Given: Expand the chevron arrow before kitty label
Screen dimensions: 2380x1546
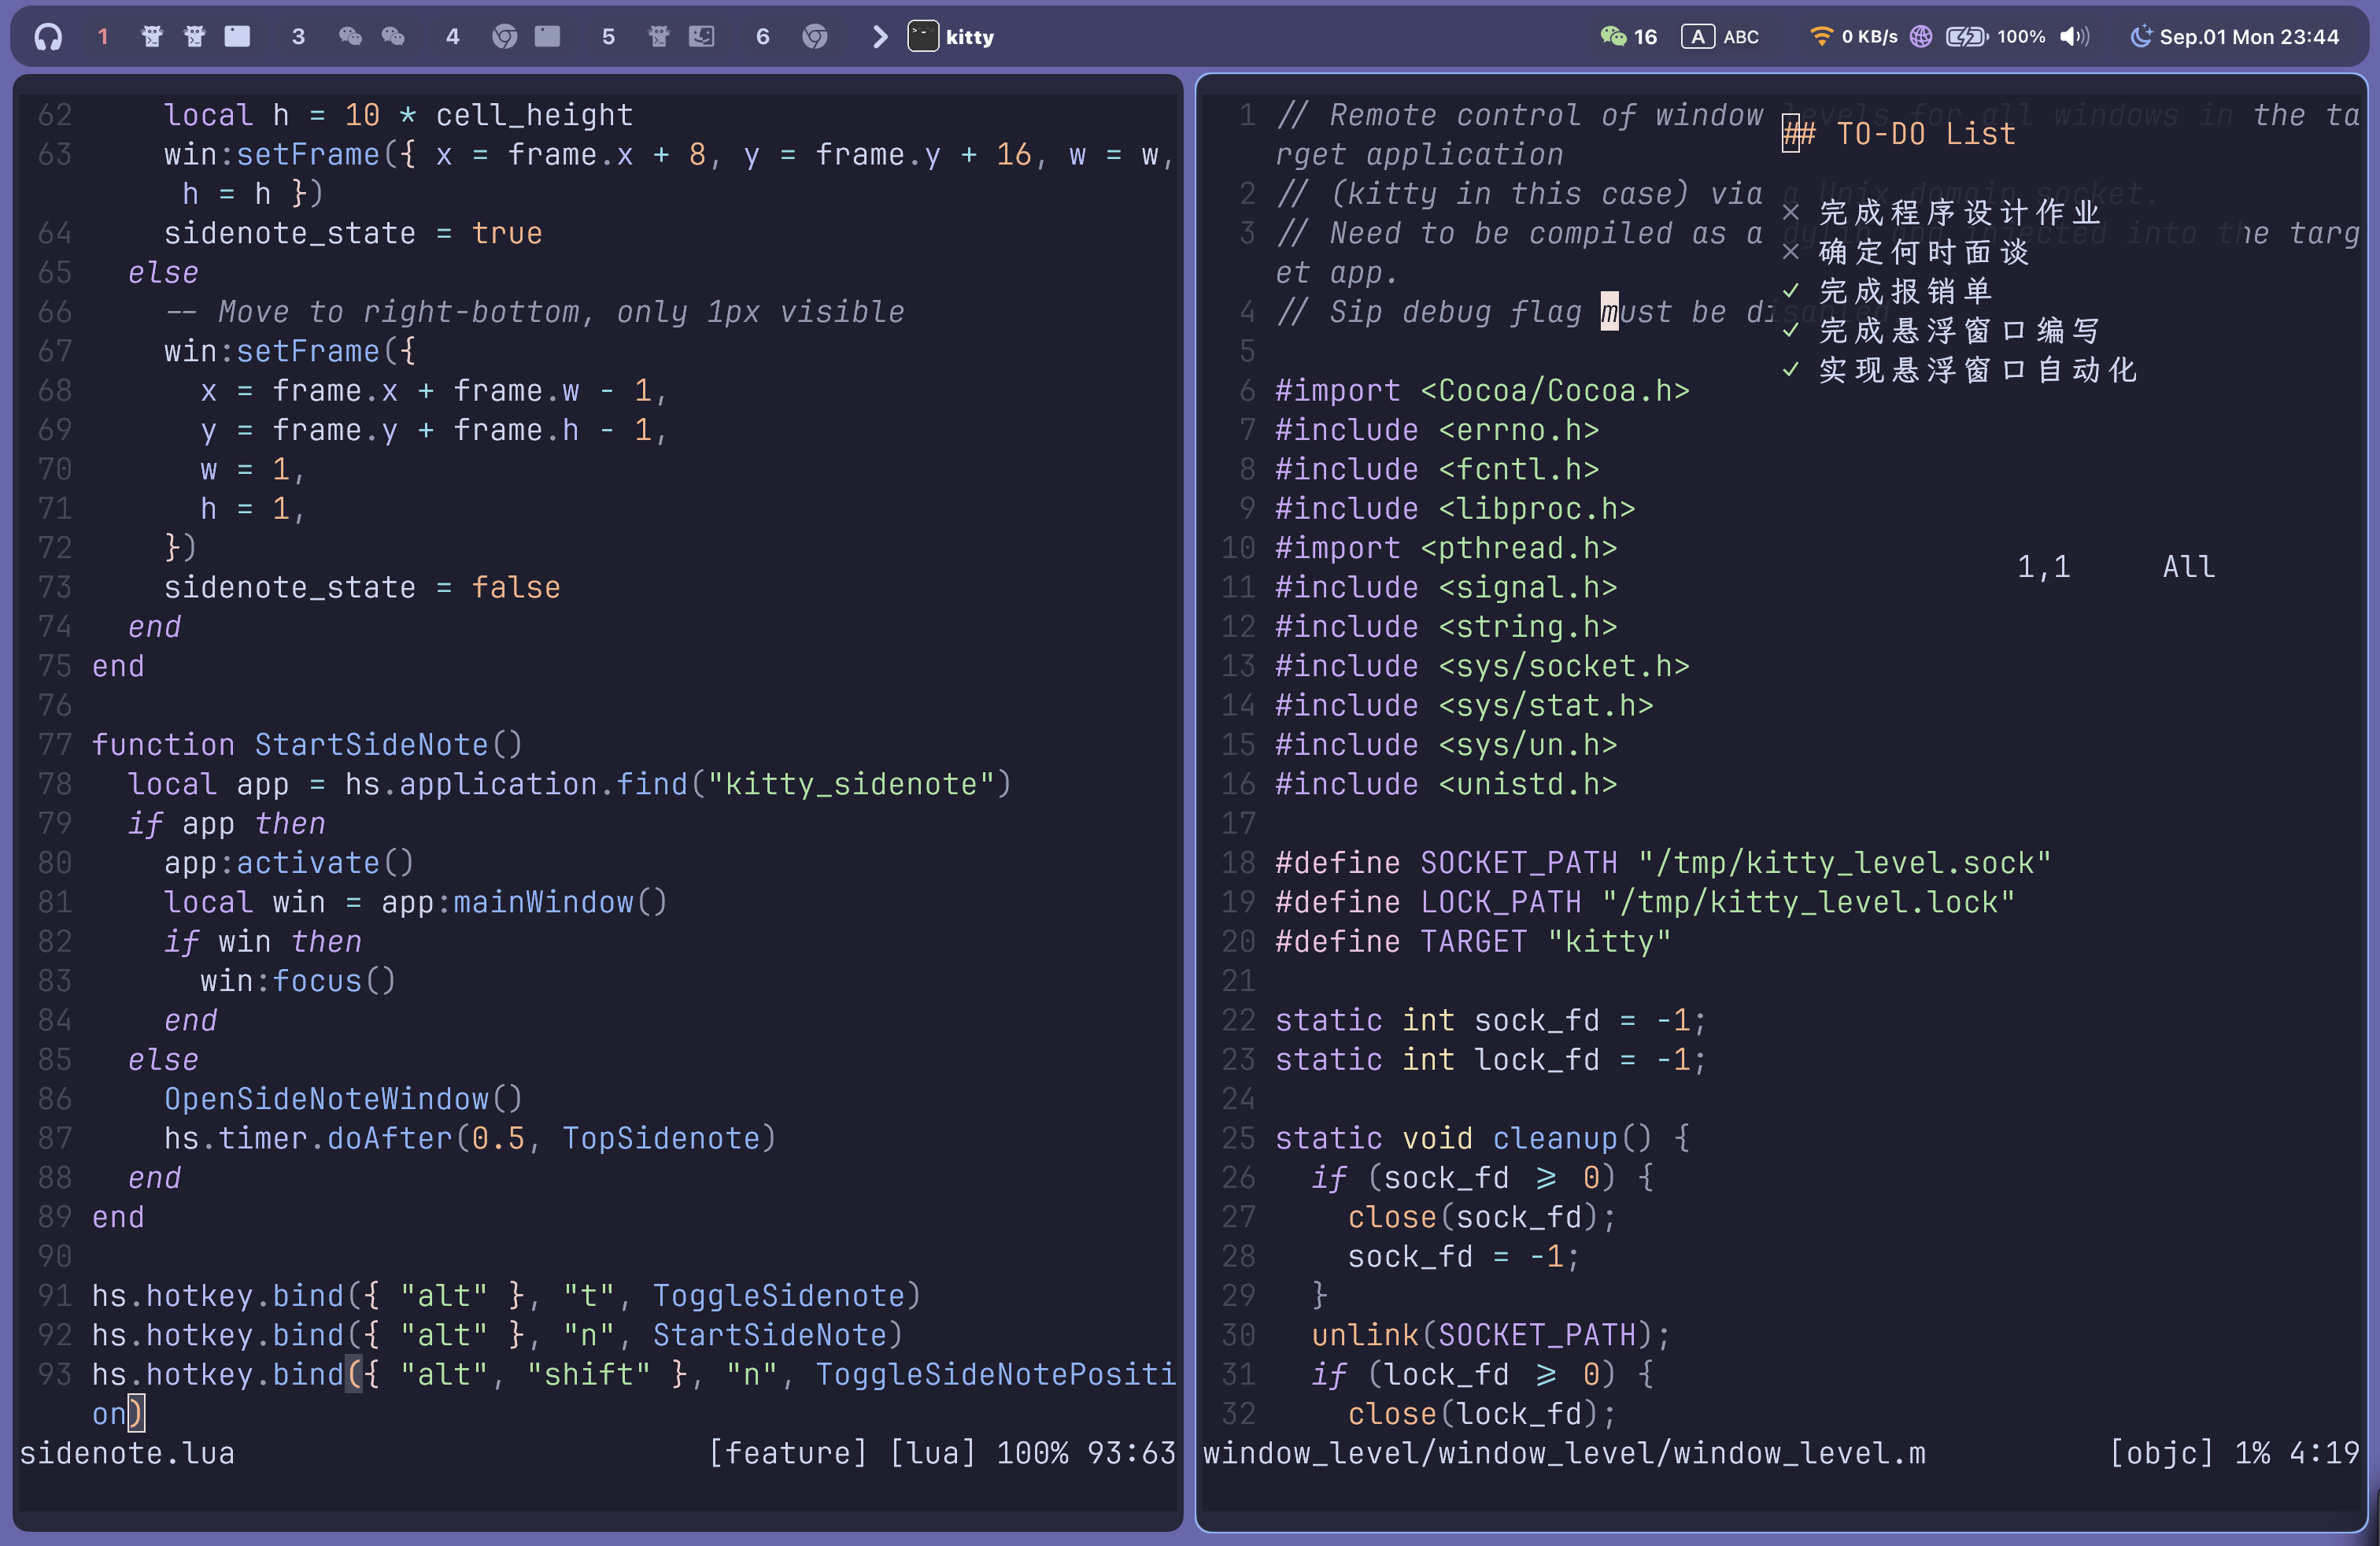Looking at the screenshot, I should (x=880, y=37).
